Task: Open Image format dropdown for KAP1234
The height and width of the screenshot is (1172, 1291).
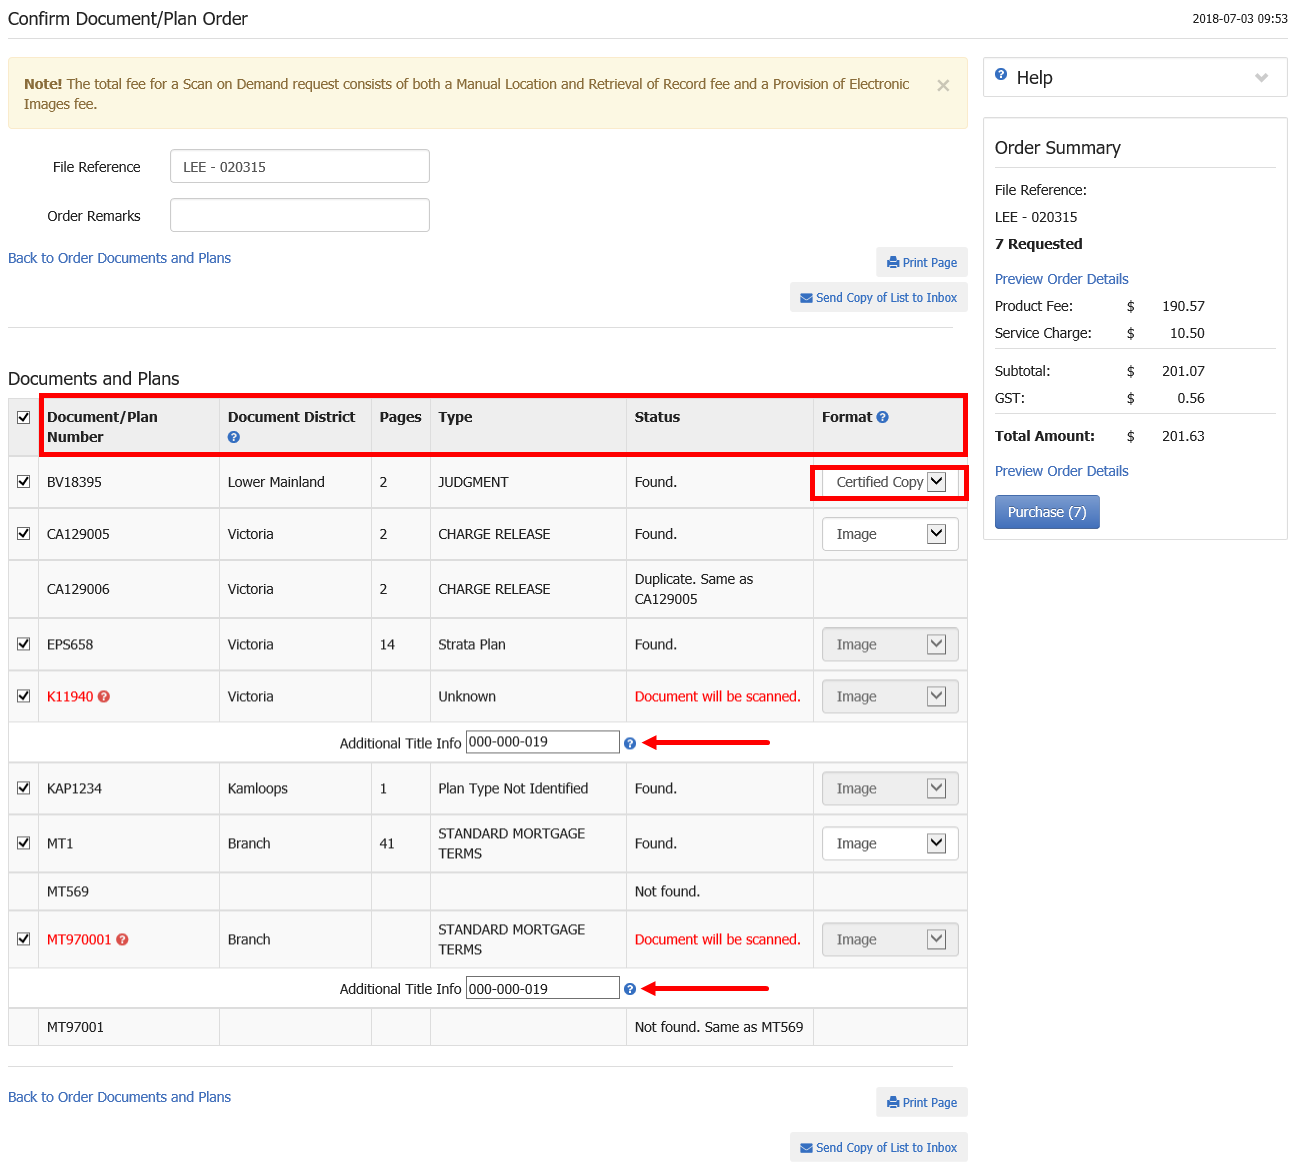Action: [x=890, y=789]
